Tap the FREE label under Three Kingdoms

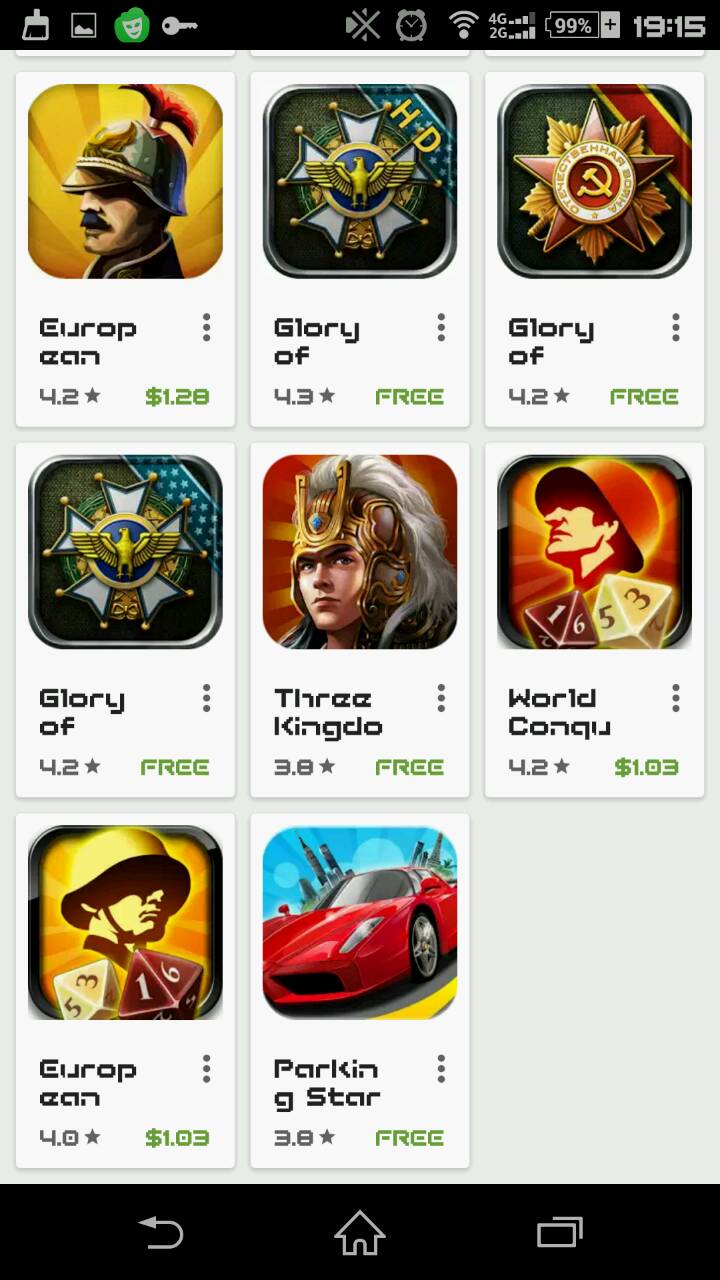click(410, 767)
